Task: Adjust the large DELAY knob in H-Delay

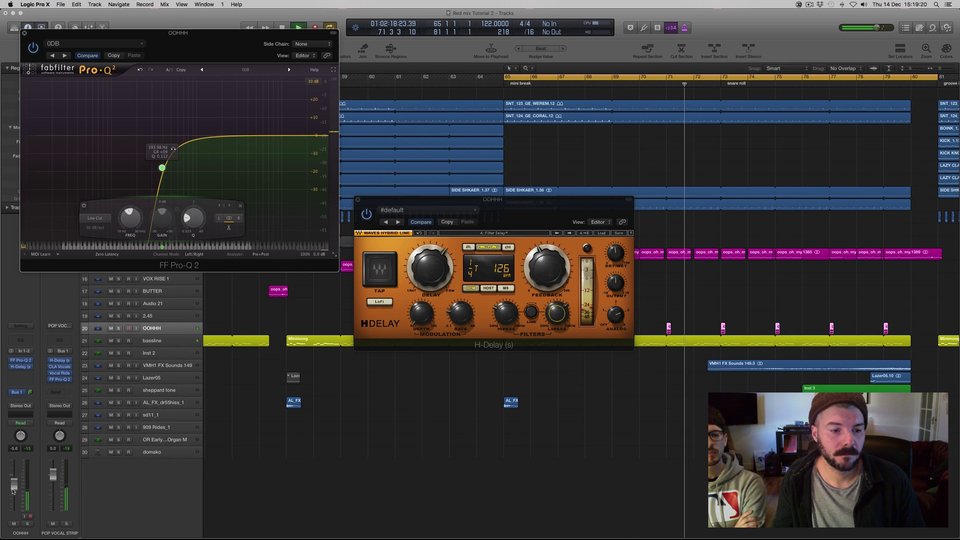Action: pos(430,268)
